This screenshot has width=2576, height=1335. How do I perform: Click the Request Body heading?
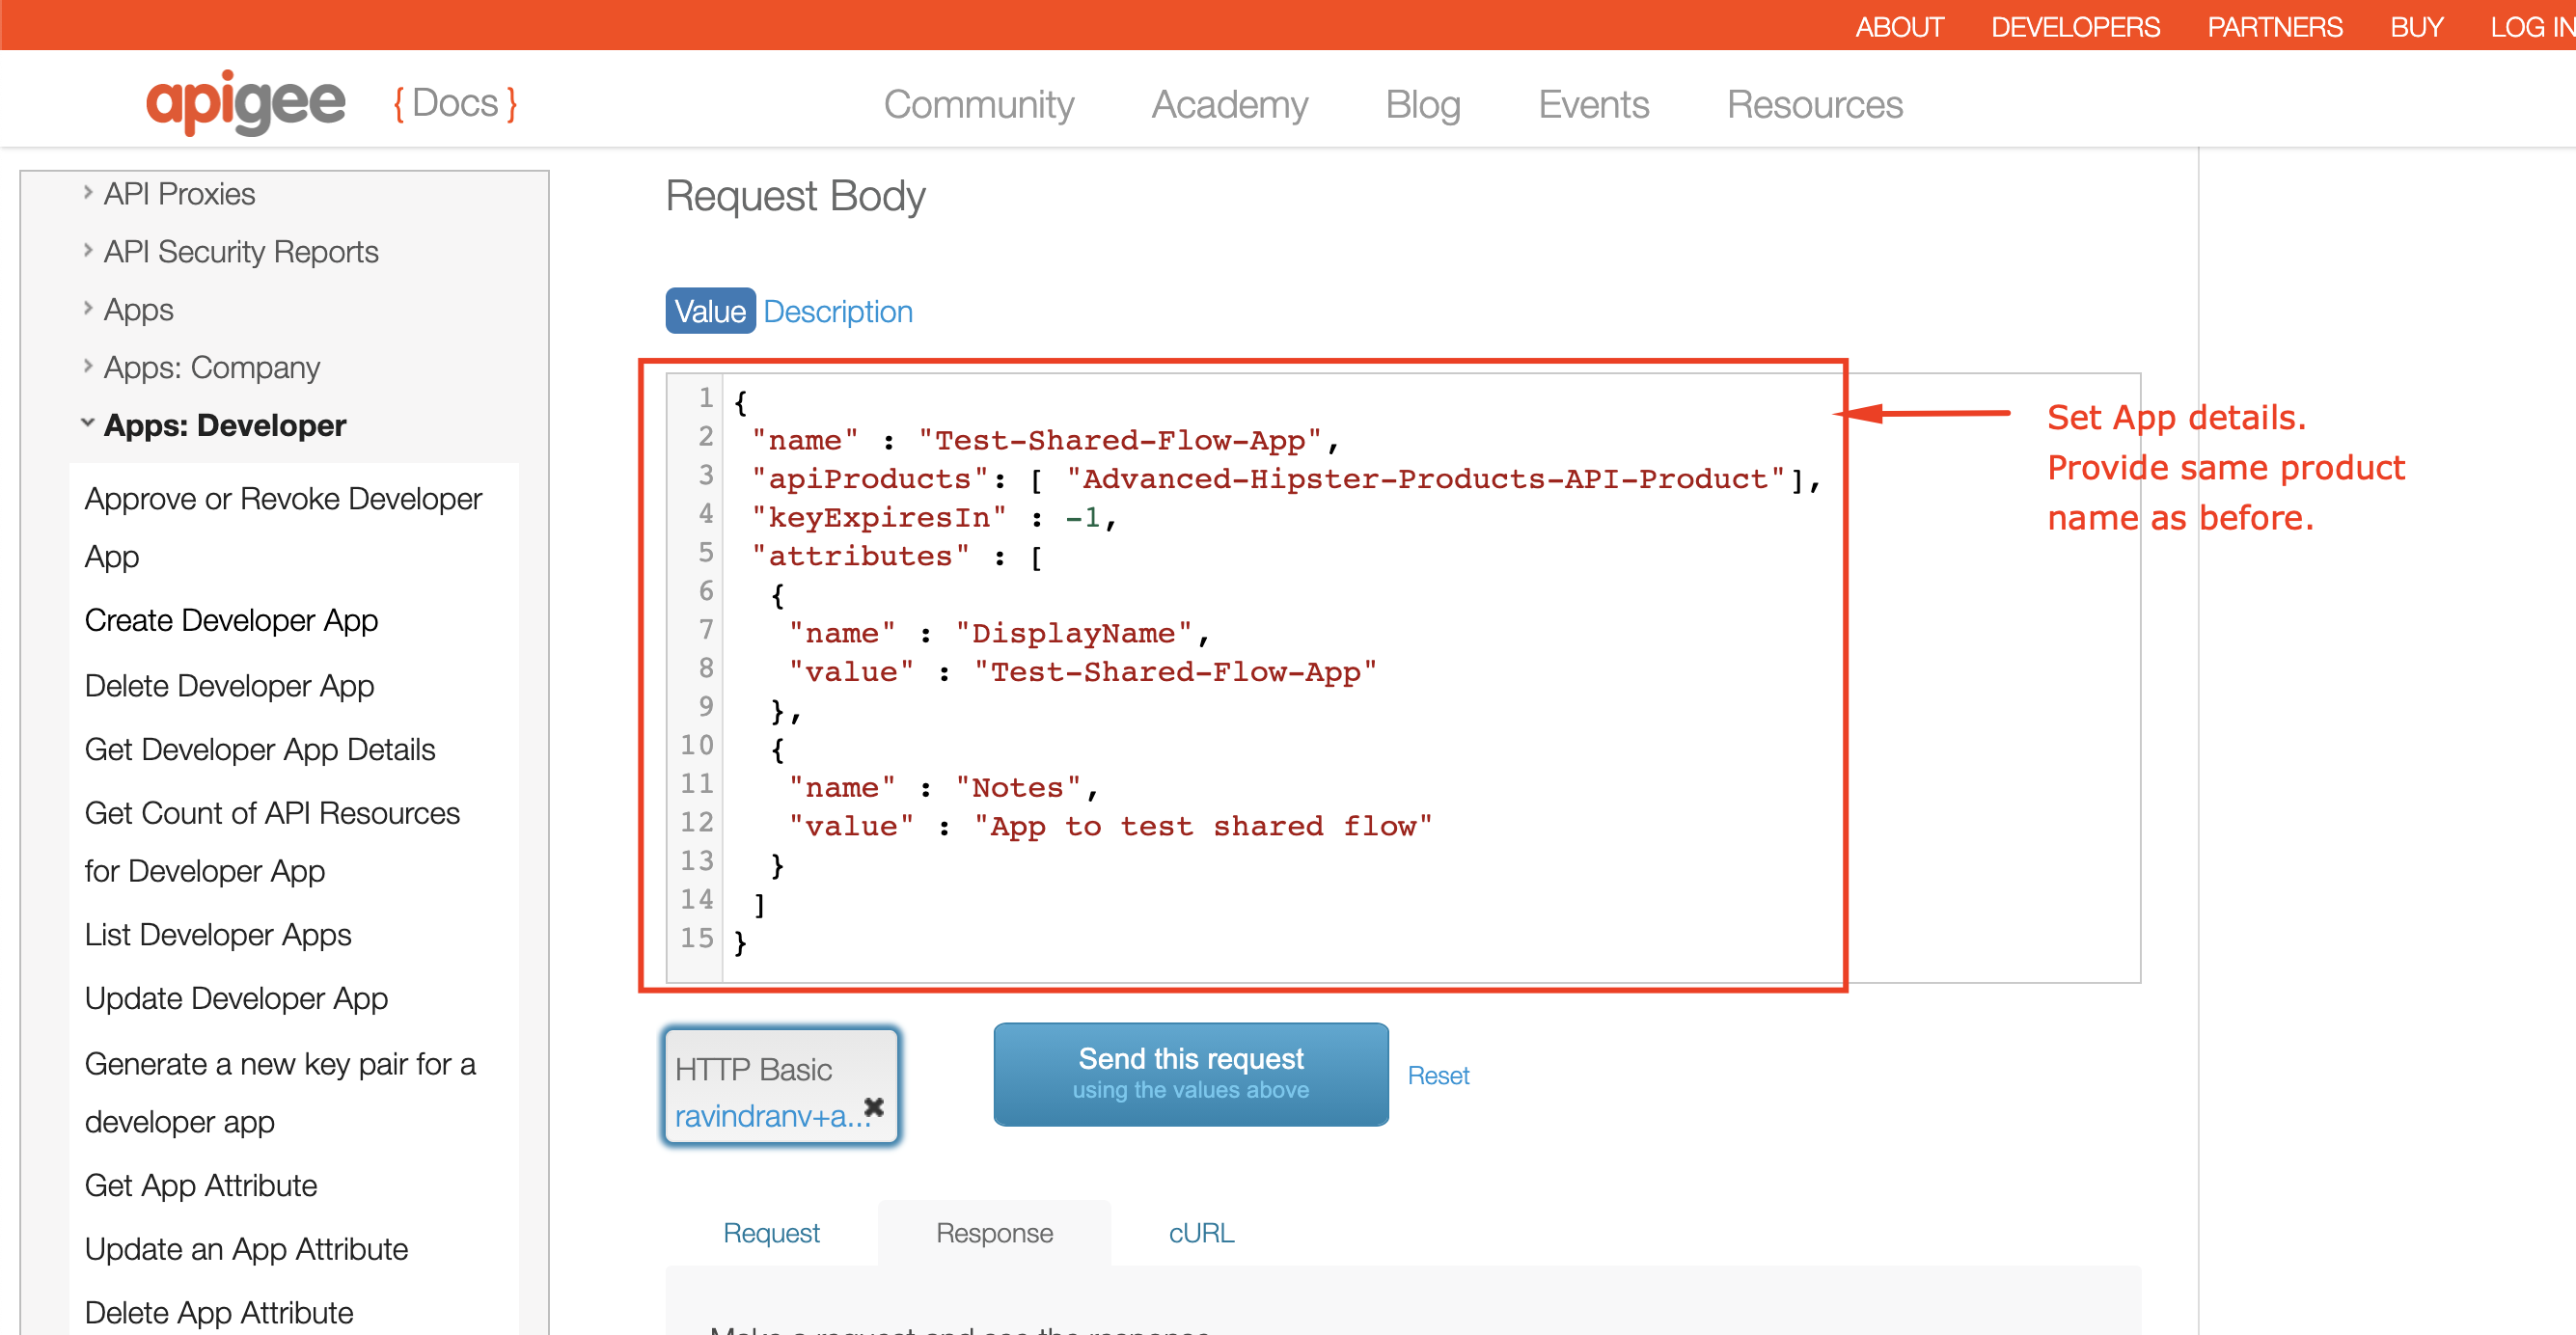click(795, 195)
